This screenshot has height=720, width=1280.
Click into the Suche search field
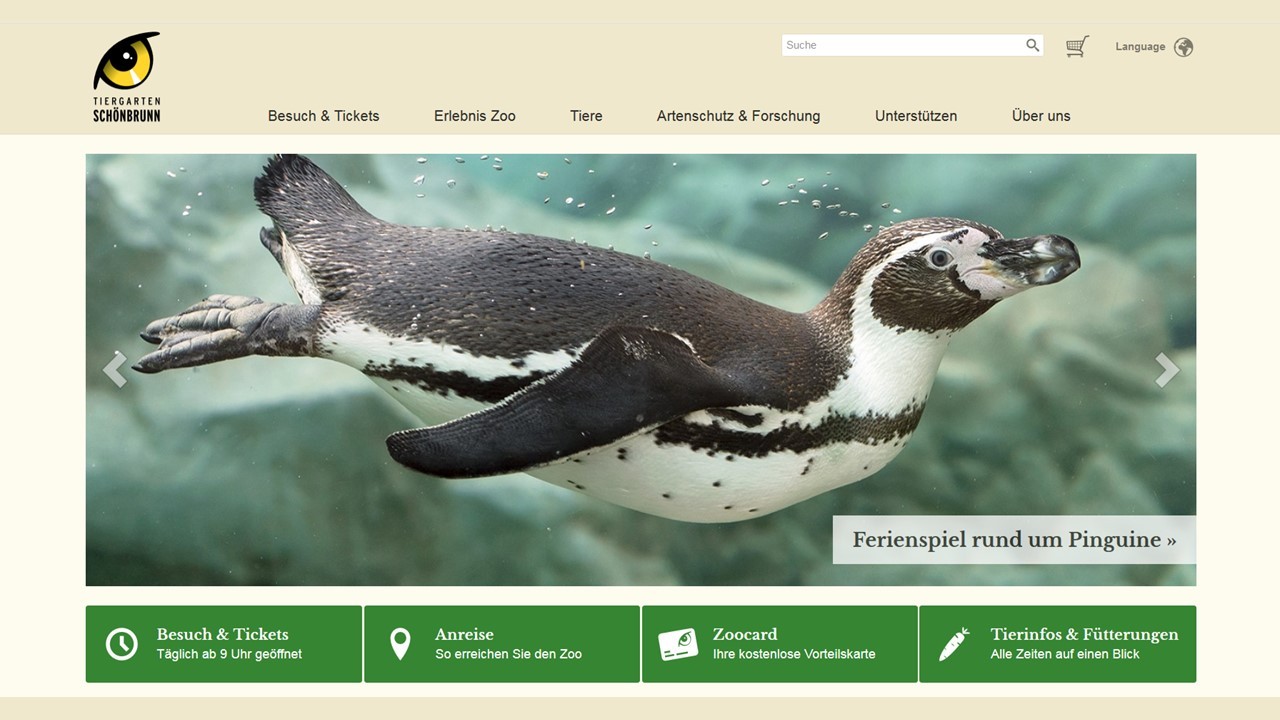click(x=902, y=45)
